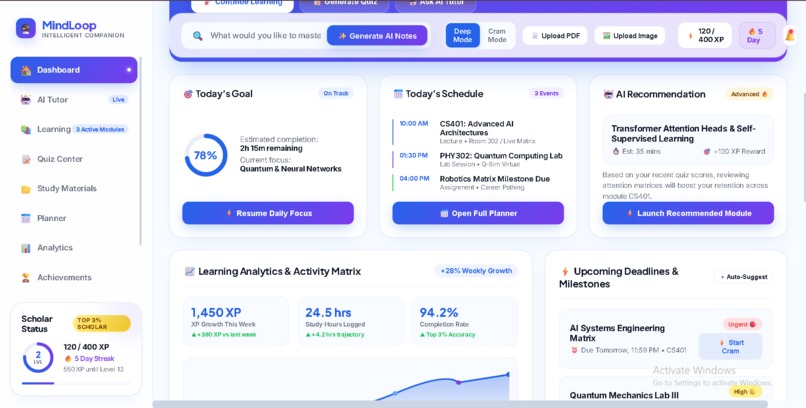This screenshot has height=408, width=806.
Task: Click the Study Materials folder icon
Action: pyautogui.click(x=26, y=189)
